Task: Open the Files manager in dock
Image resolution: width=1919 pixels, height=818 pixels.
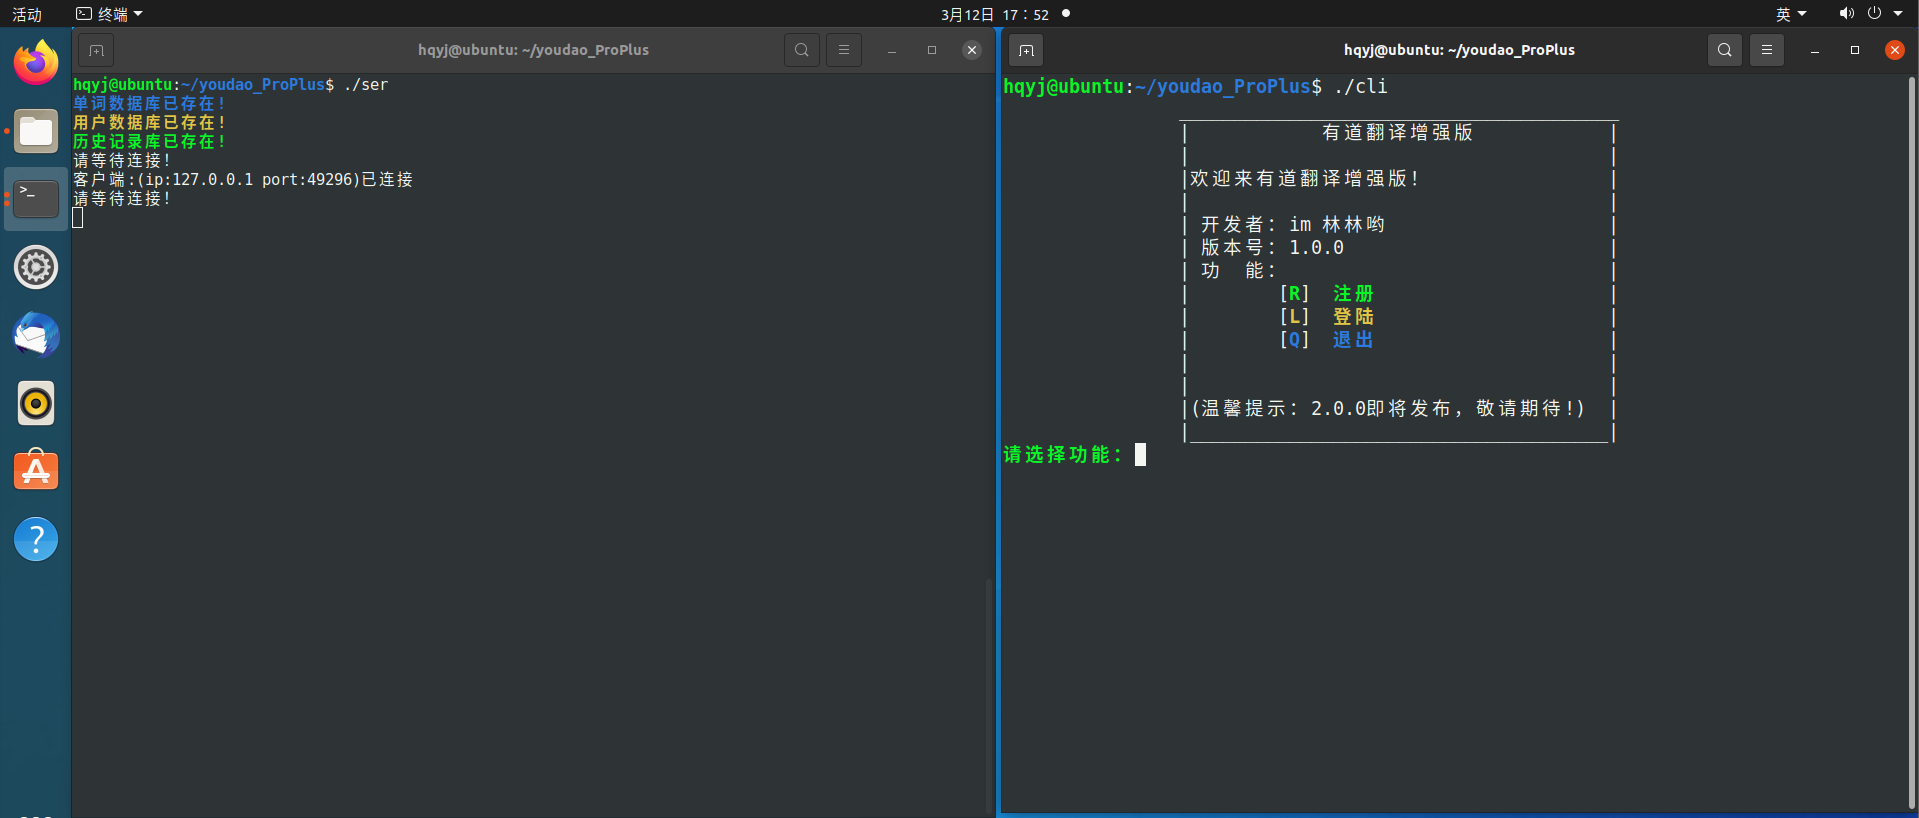Action: (x=36, y=131)
